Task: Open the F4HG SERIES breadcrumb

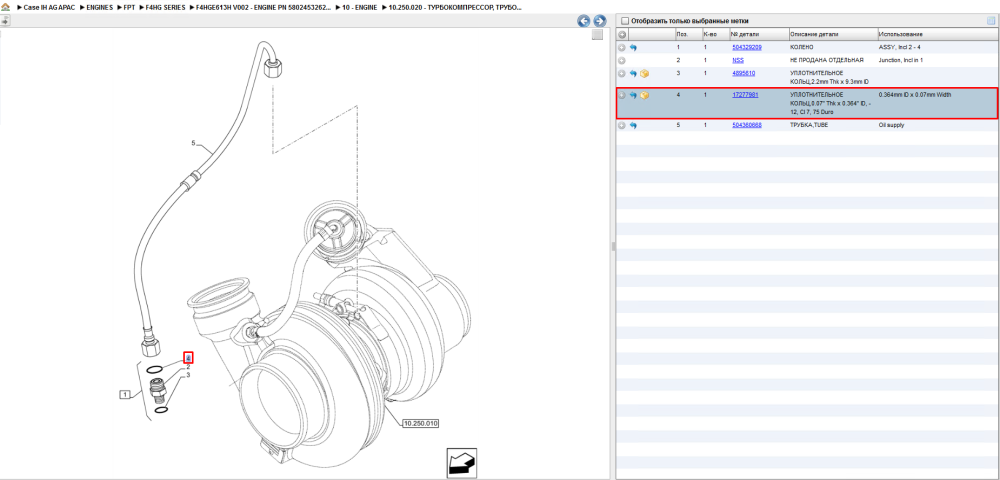Action: (165, 7)
